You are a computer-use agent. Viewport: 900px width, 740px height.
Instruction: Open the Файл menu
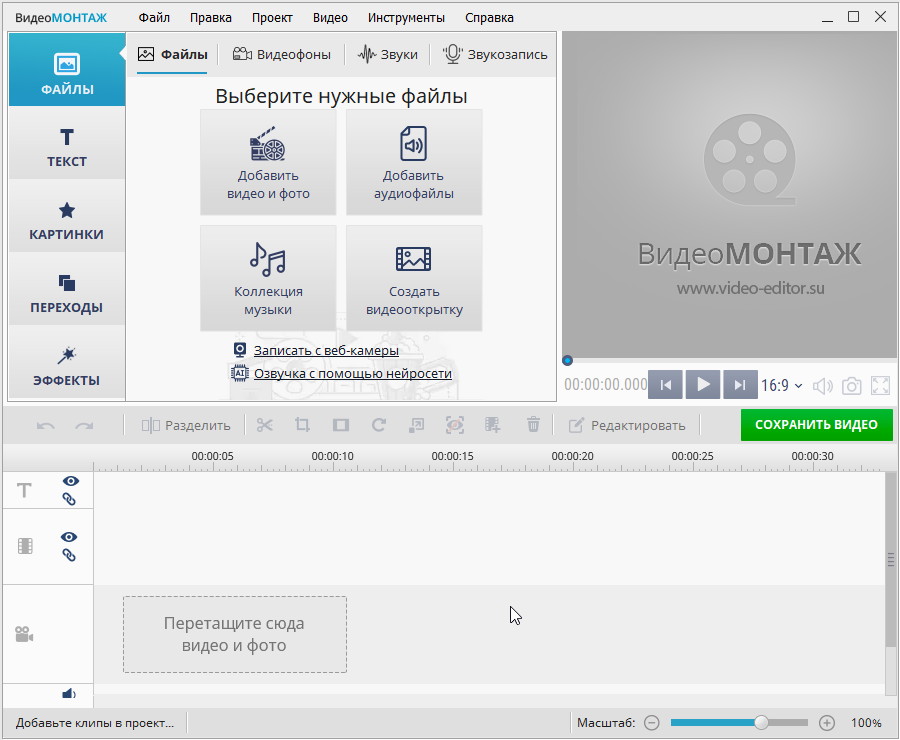point(154,18)
